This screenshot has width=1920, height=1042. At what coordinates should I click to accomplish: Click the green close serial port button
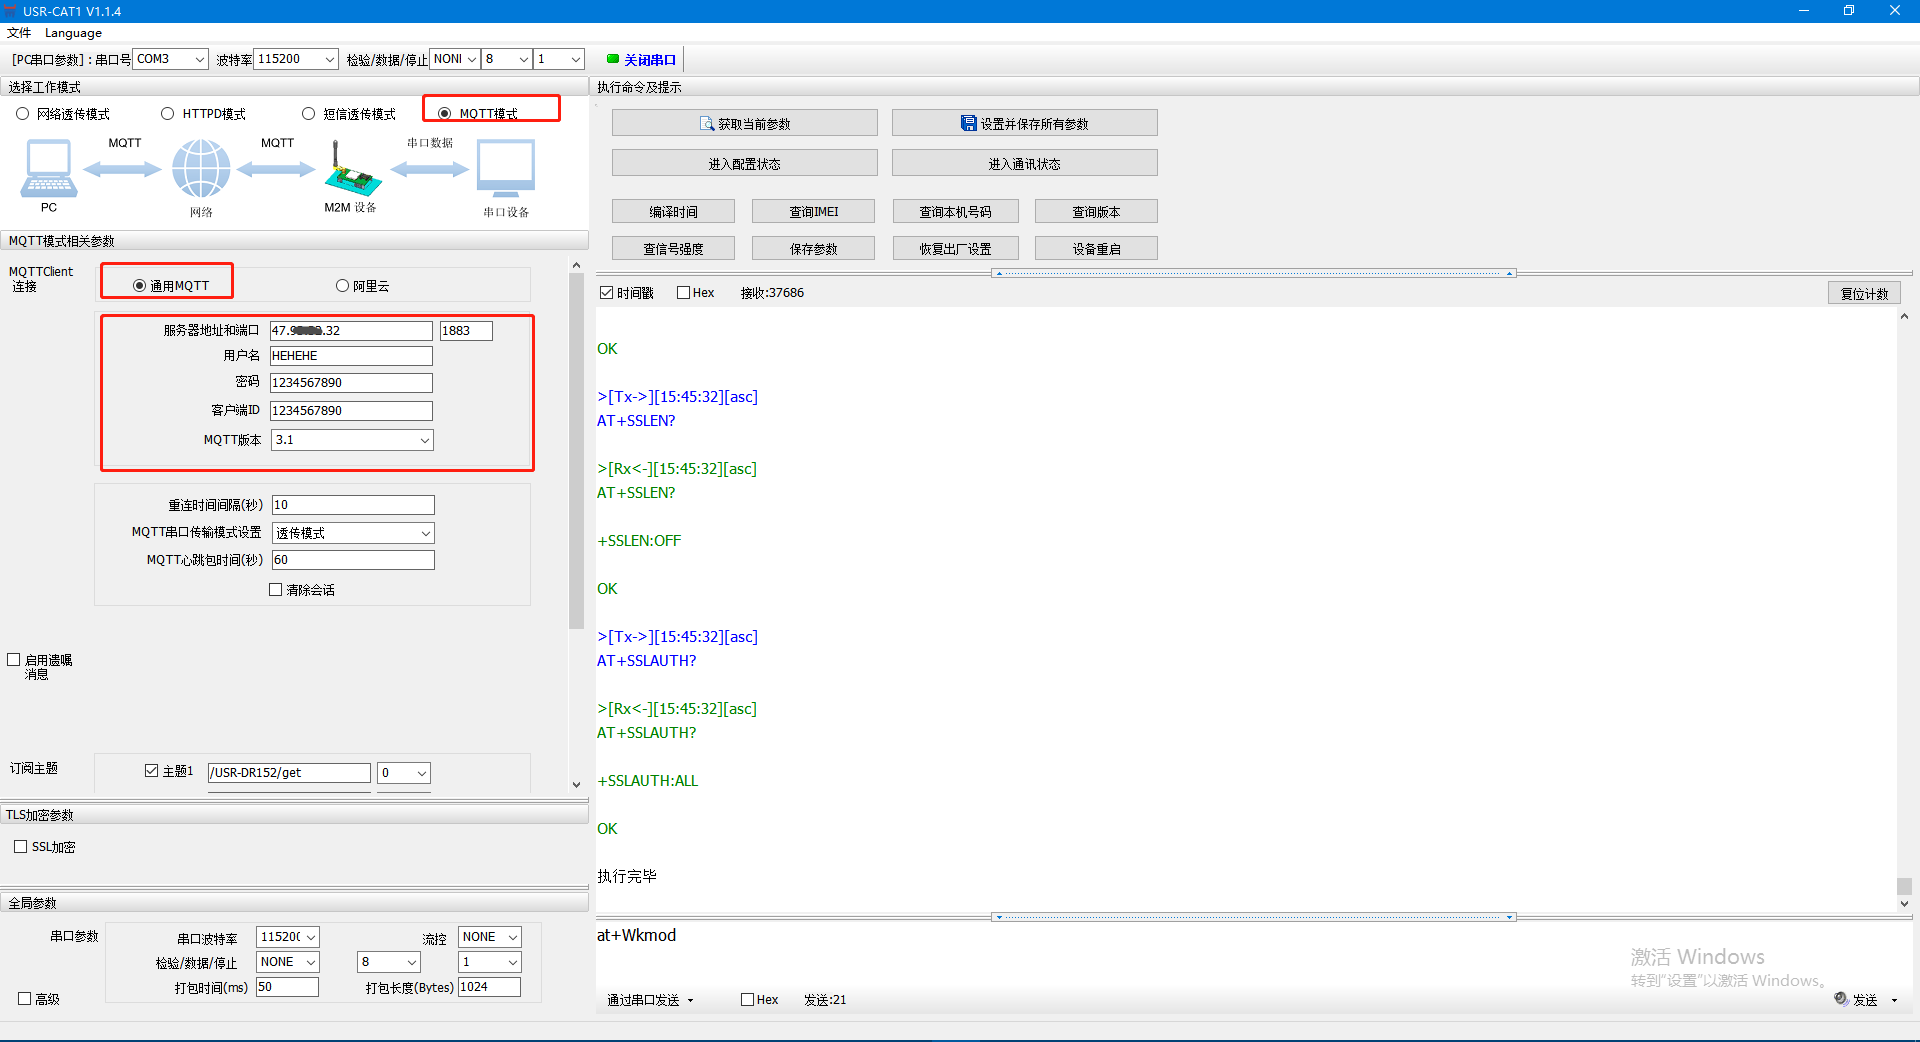[641, 60]
